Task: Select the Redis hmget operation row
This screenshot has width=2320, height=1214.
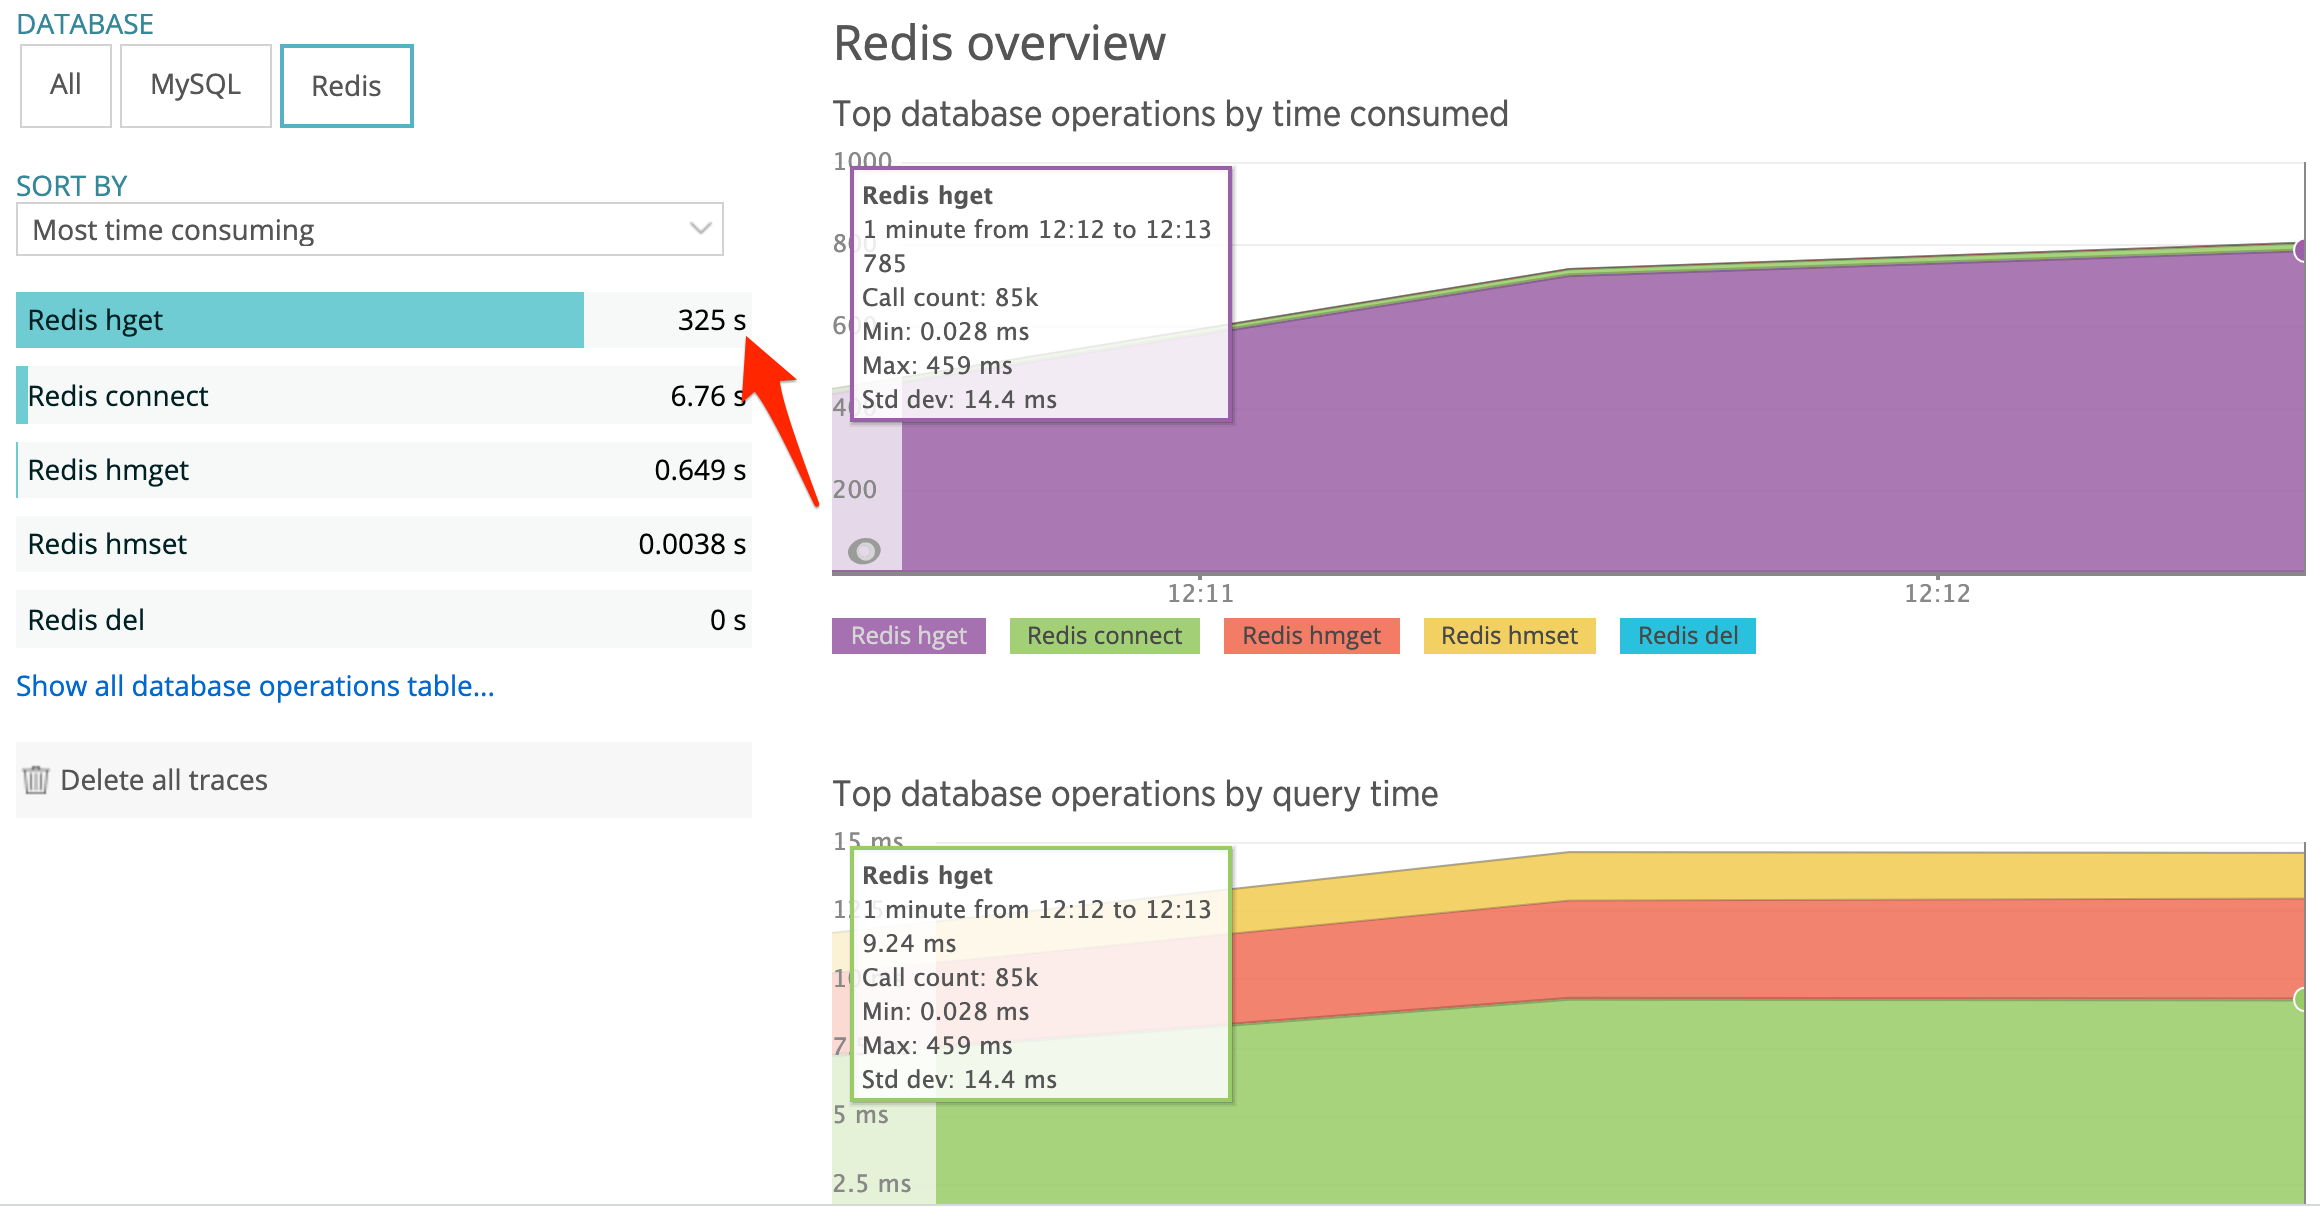Action: point(384,470)
